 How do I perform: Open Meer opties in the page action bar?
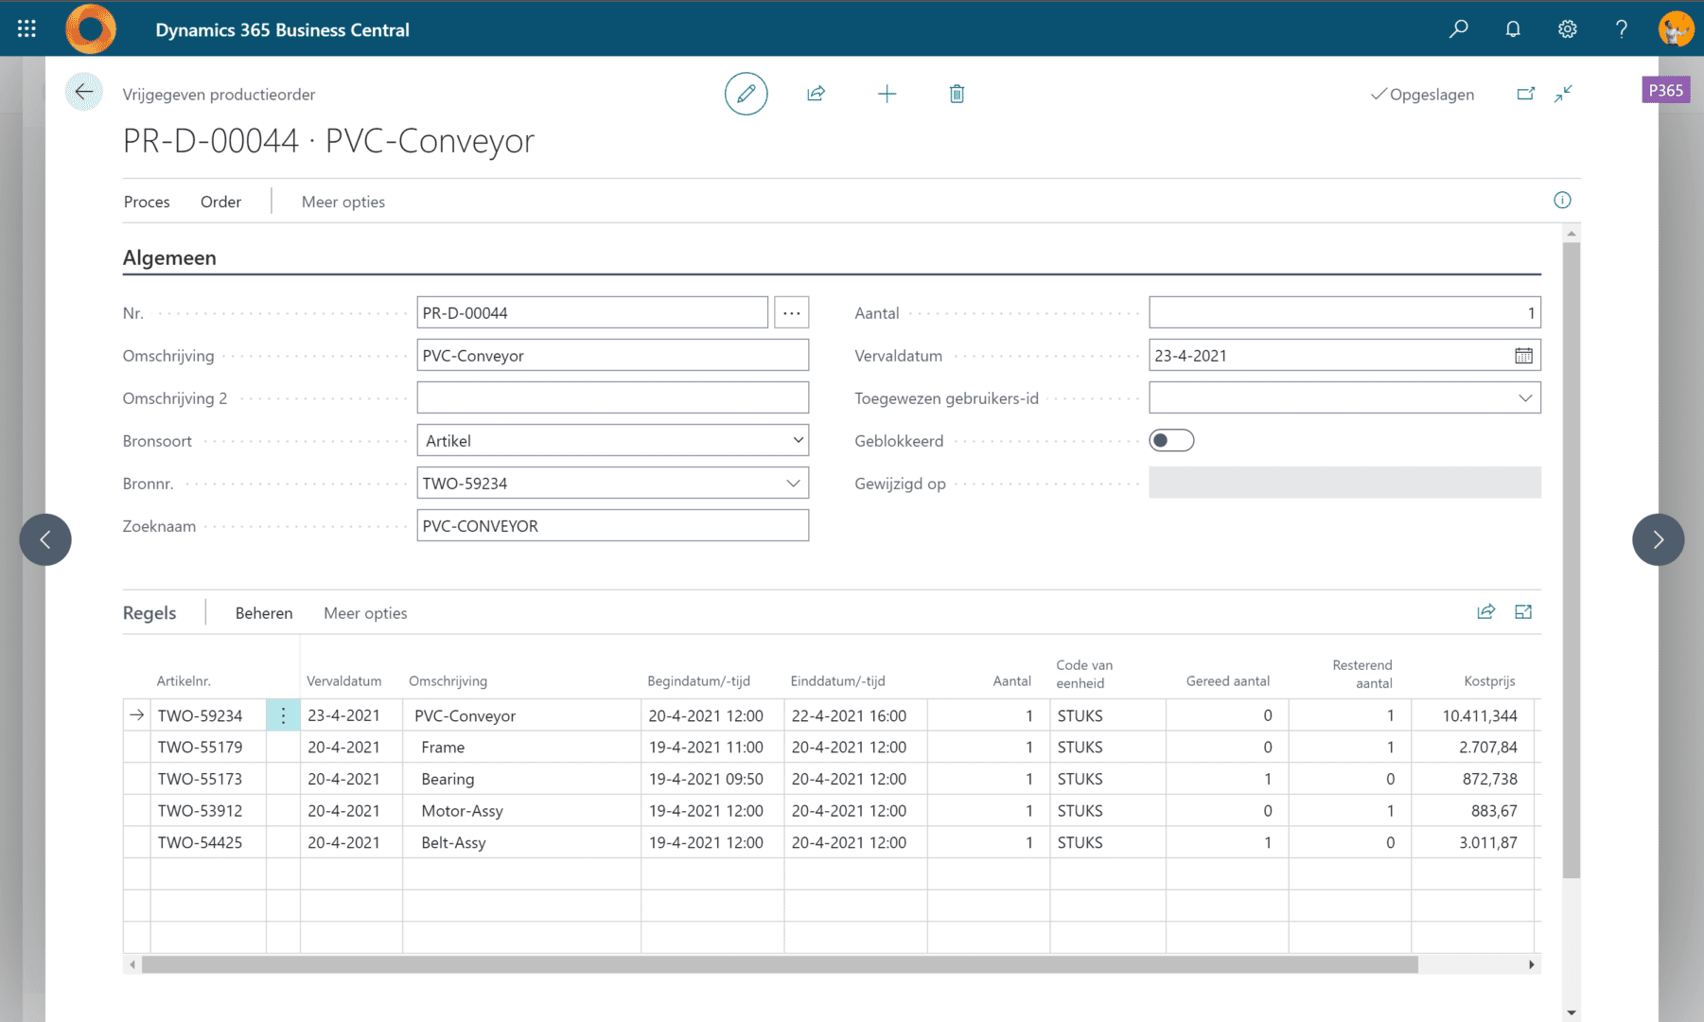pos(343,202)
